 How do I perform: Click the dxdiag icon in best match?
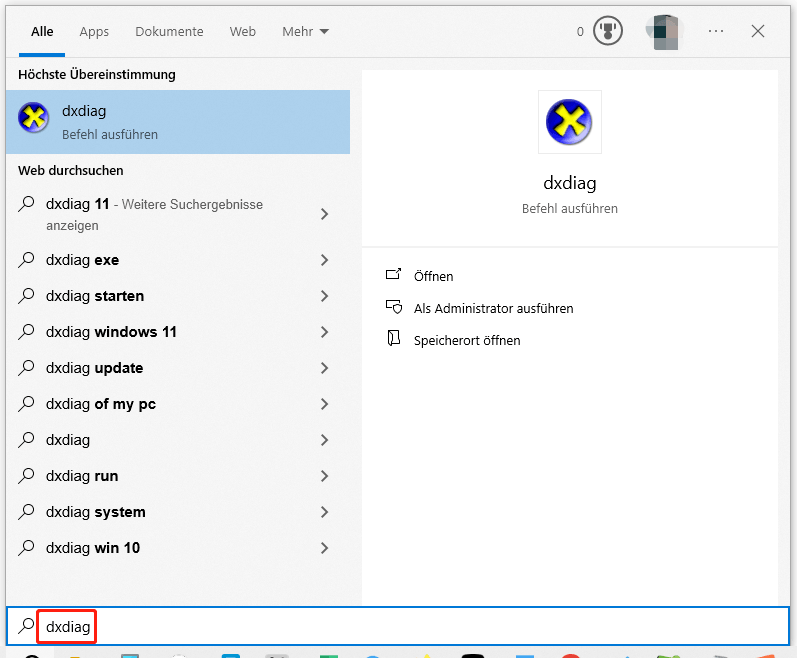point(33,119)
